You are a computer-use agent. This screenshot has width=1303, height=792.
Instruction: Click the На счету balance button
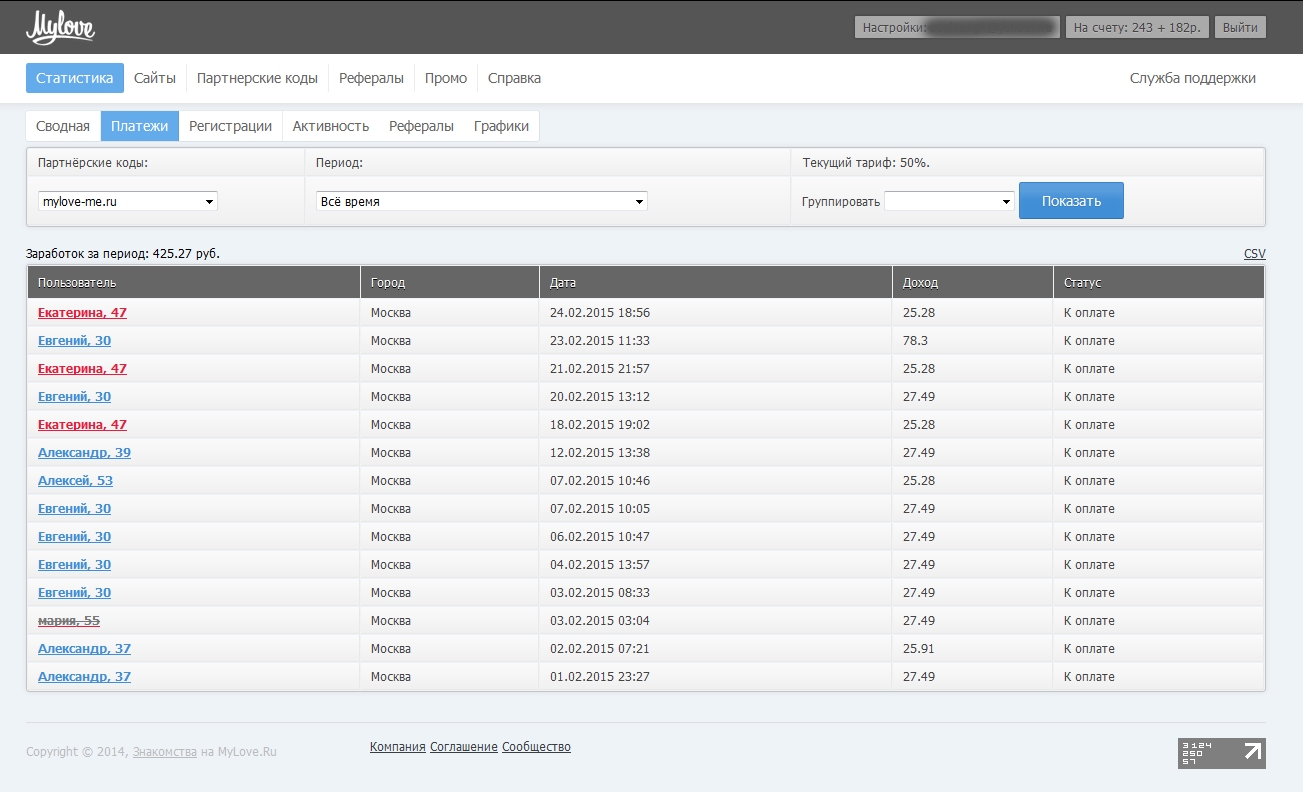(x=1136, y=27)
